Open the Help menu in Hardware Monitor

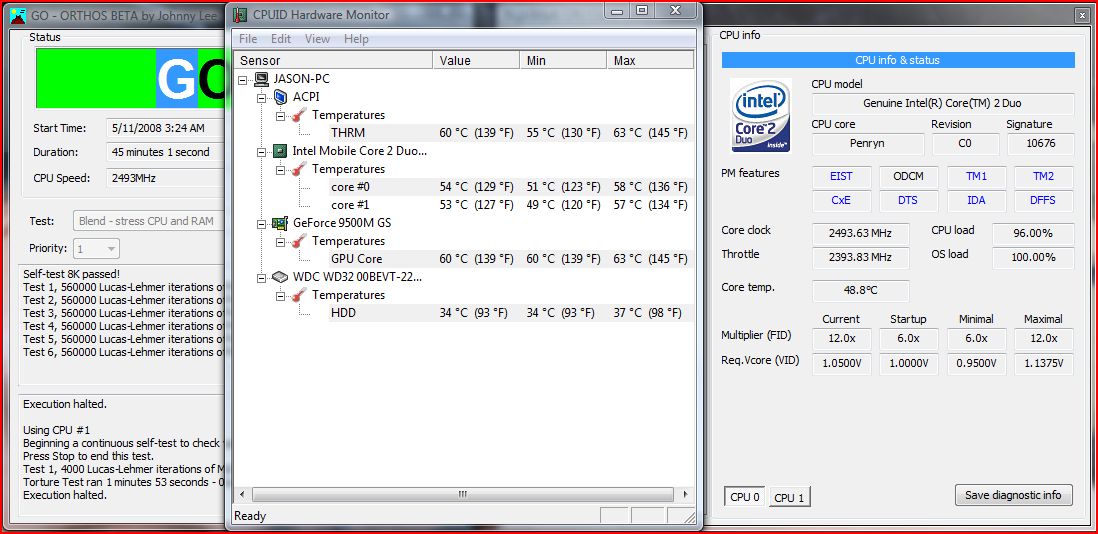(356, 39)
